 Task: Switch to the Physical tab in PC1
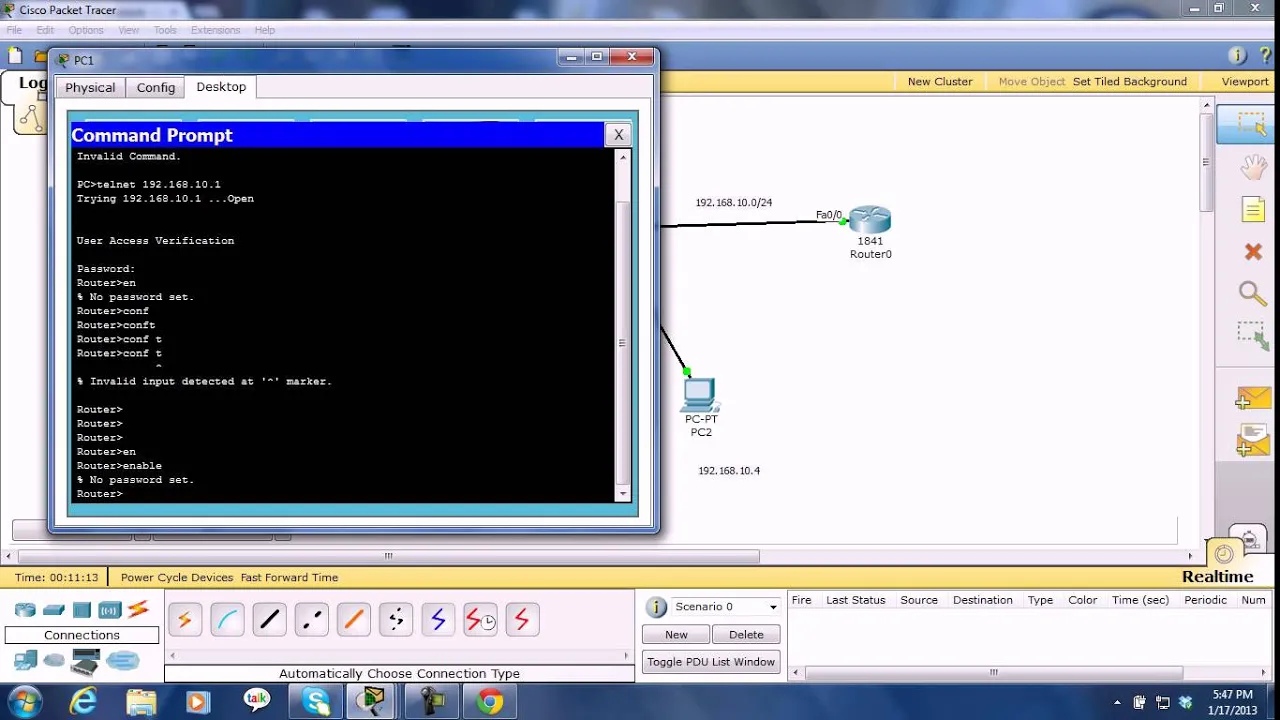90,87
